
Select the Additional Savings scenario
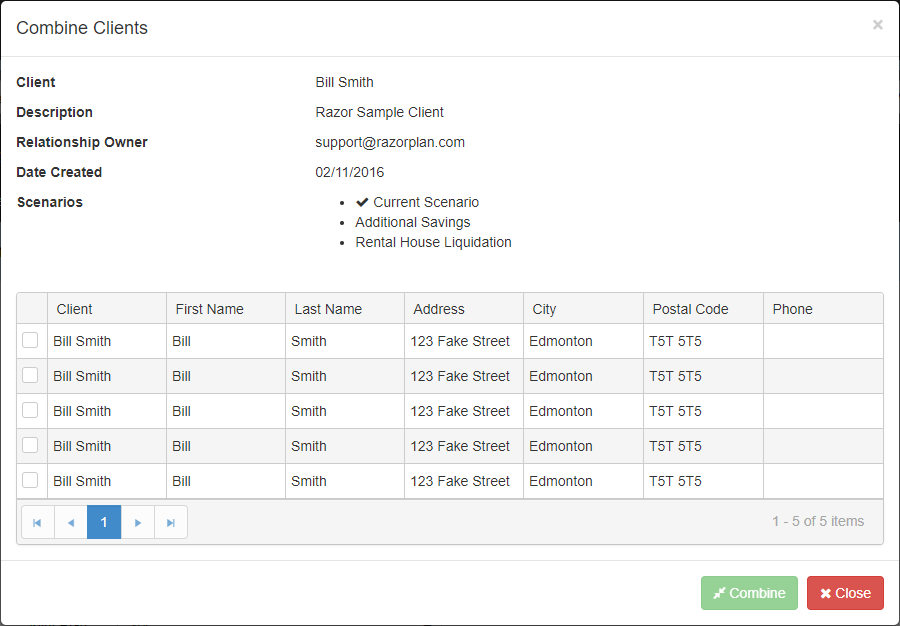(412, 222)
